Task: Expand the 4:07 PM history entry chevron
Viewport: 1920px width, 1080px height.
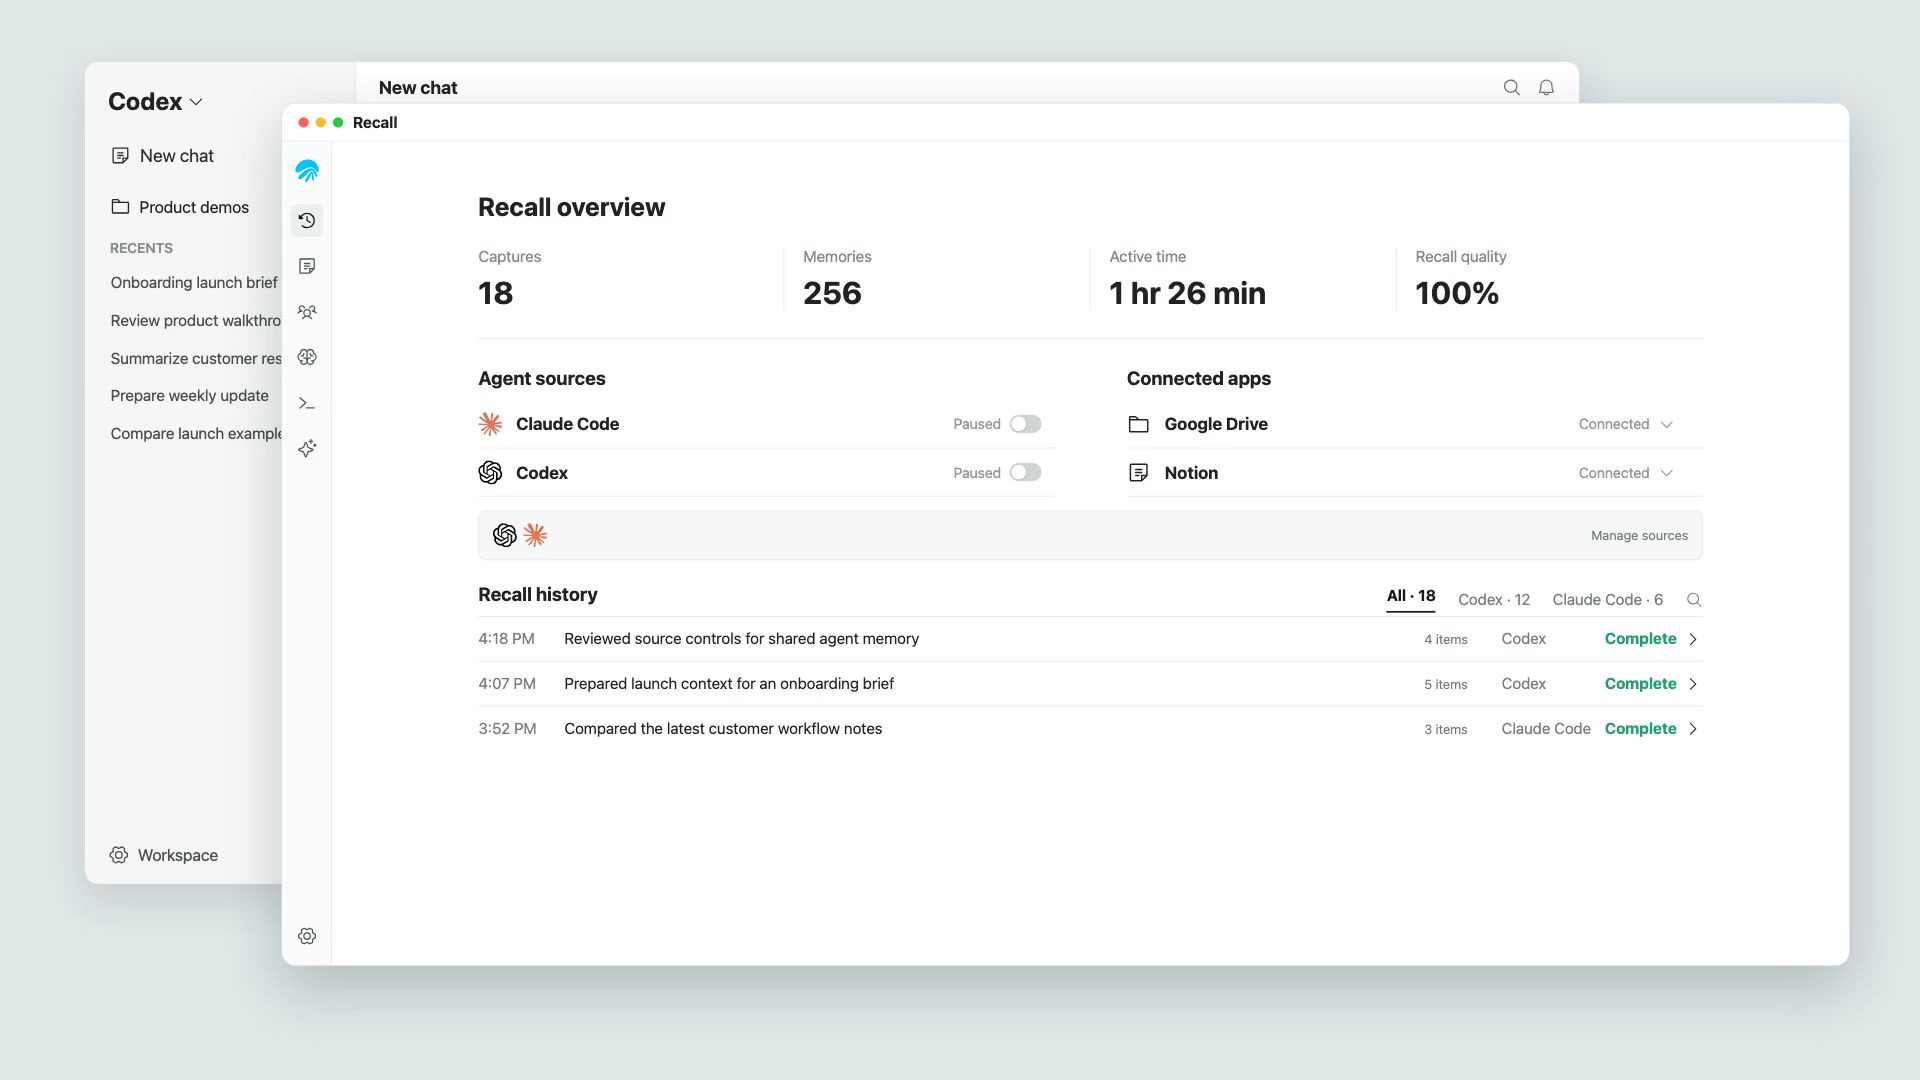Action: 1693,684
